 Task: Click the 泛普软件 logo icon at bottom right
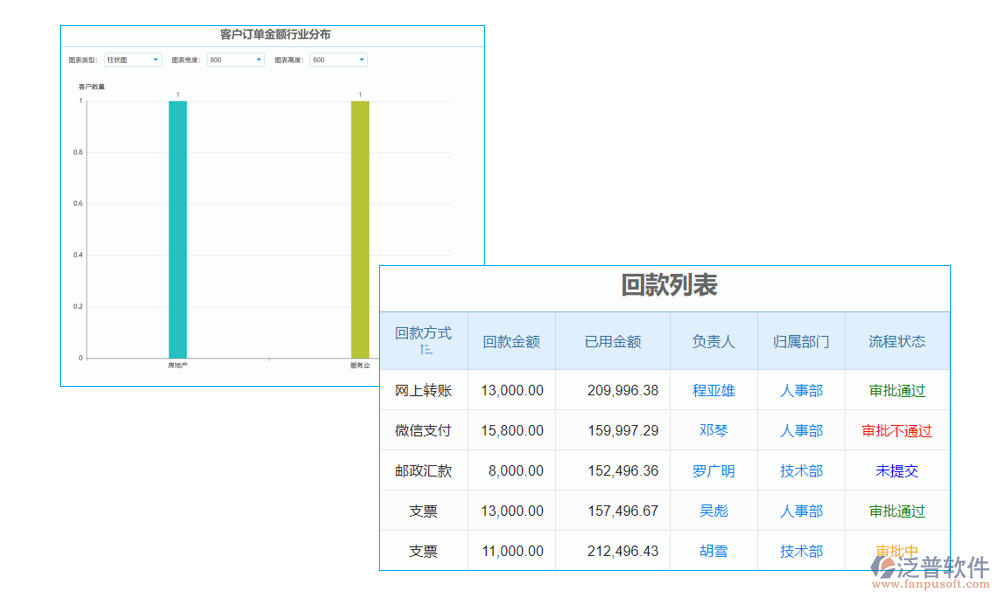tap(885, 565)
